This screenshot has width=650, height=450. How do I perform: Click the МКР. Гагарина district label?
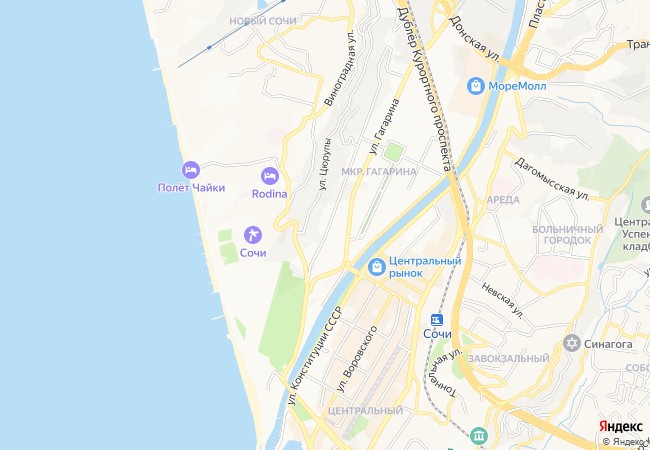click(378, 172)
